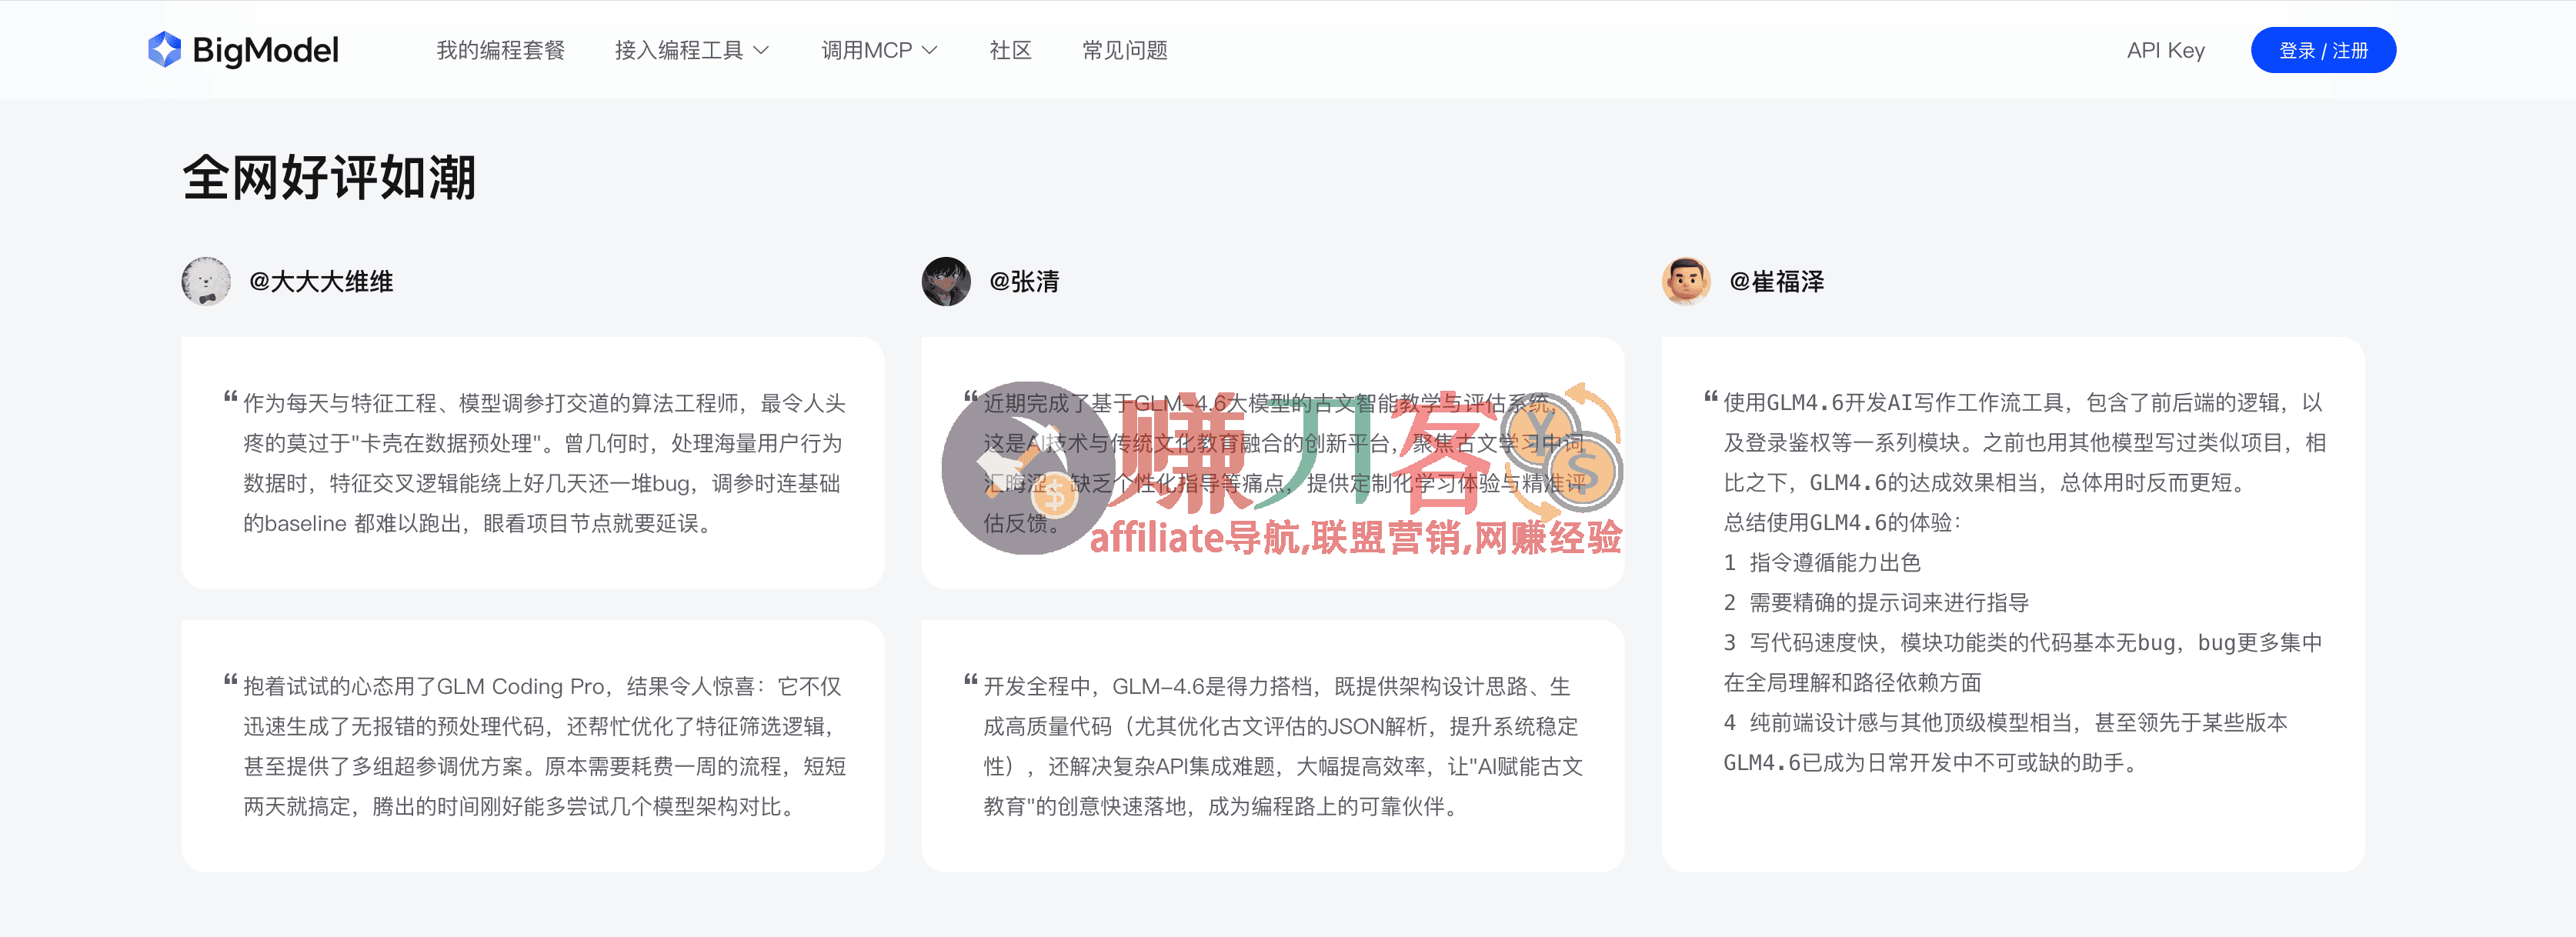2576x937 pixels.
Task: Click the quote mark icon on 大大大维维's first review
Action: (229, 397)
